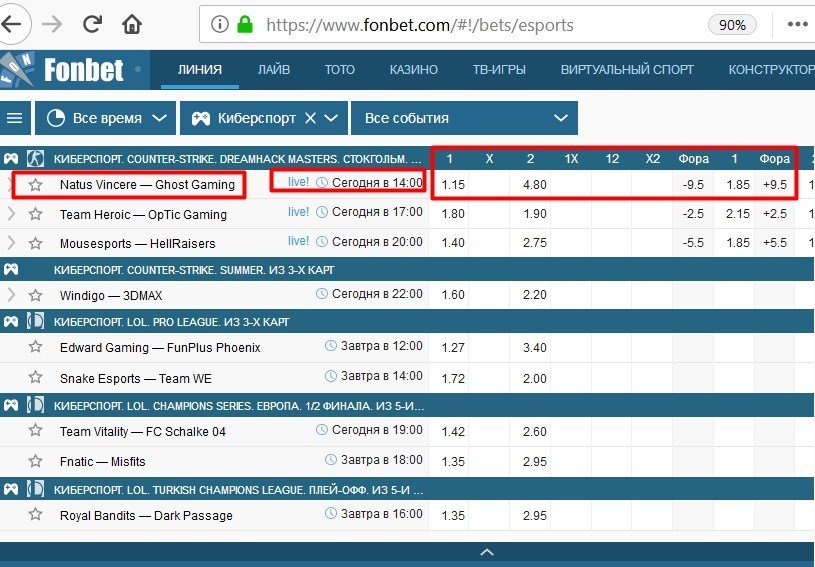
Task: Switch to the ЛАЙВ tab
Action: pyautogui.click(x=274, y=70)
